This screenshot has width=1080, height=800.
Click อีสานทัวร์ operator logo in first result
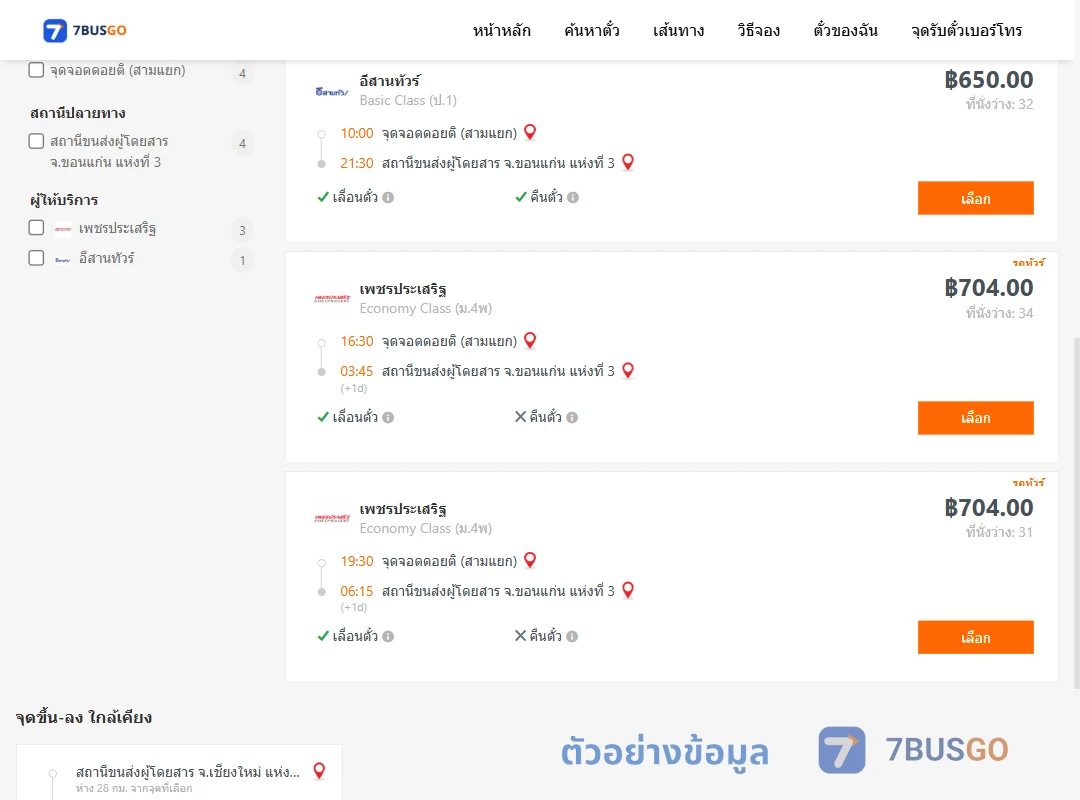click(x=332, y=92)
